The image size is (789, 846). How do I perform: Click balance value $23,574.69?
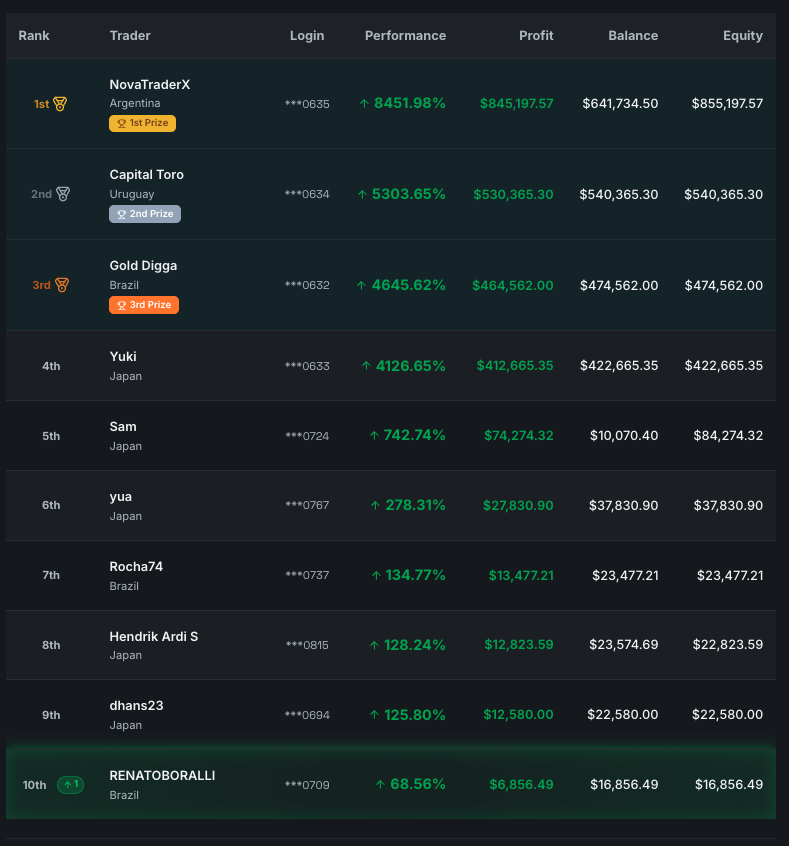[x=623, y=645]
